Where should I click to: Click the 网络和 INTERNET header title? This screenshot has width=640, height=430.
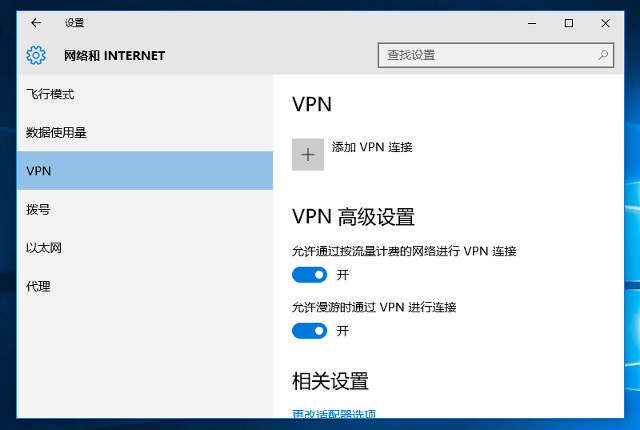[x=114, y=55]
